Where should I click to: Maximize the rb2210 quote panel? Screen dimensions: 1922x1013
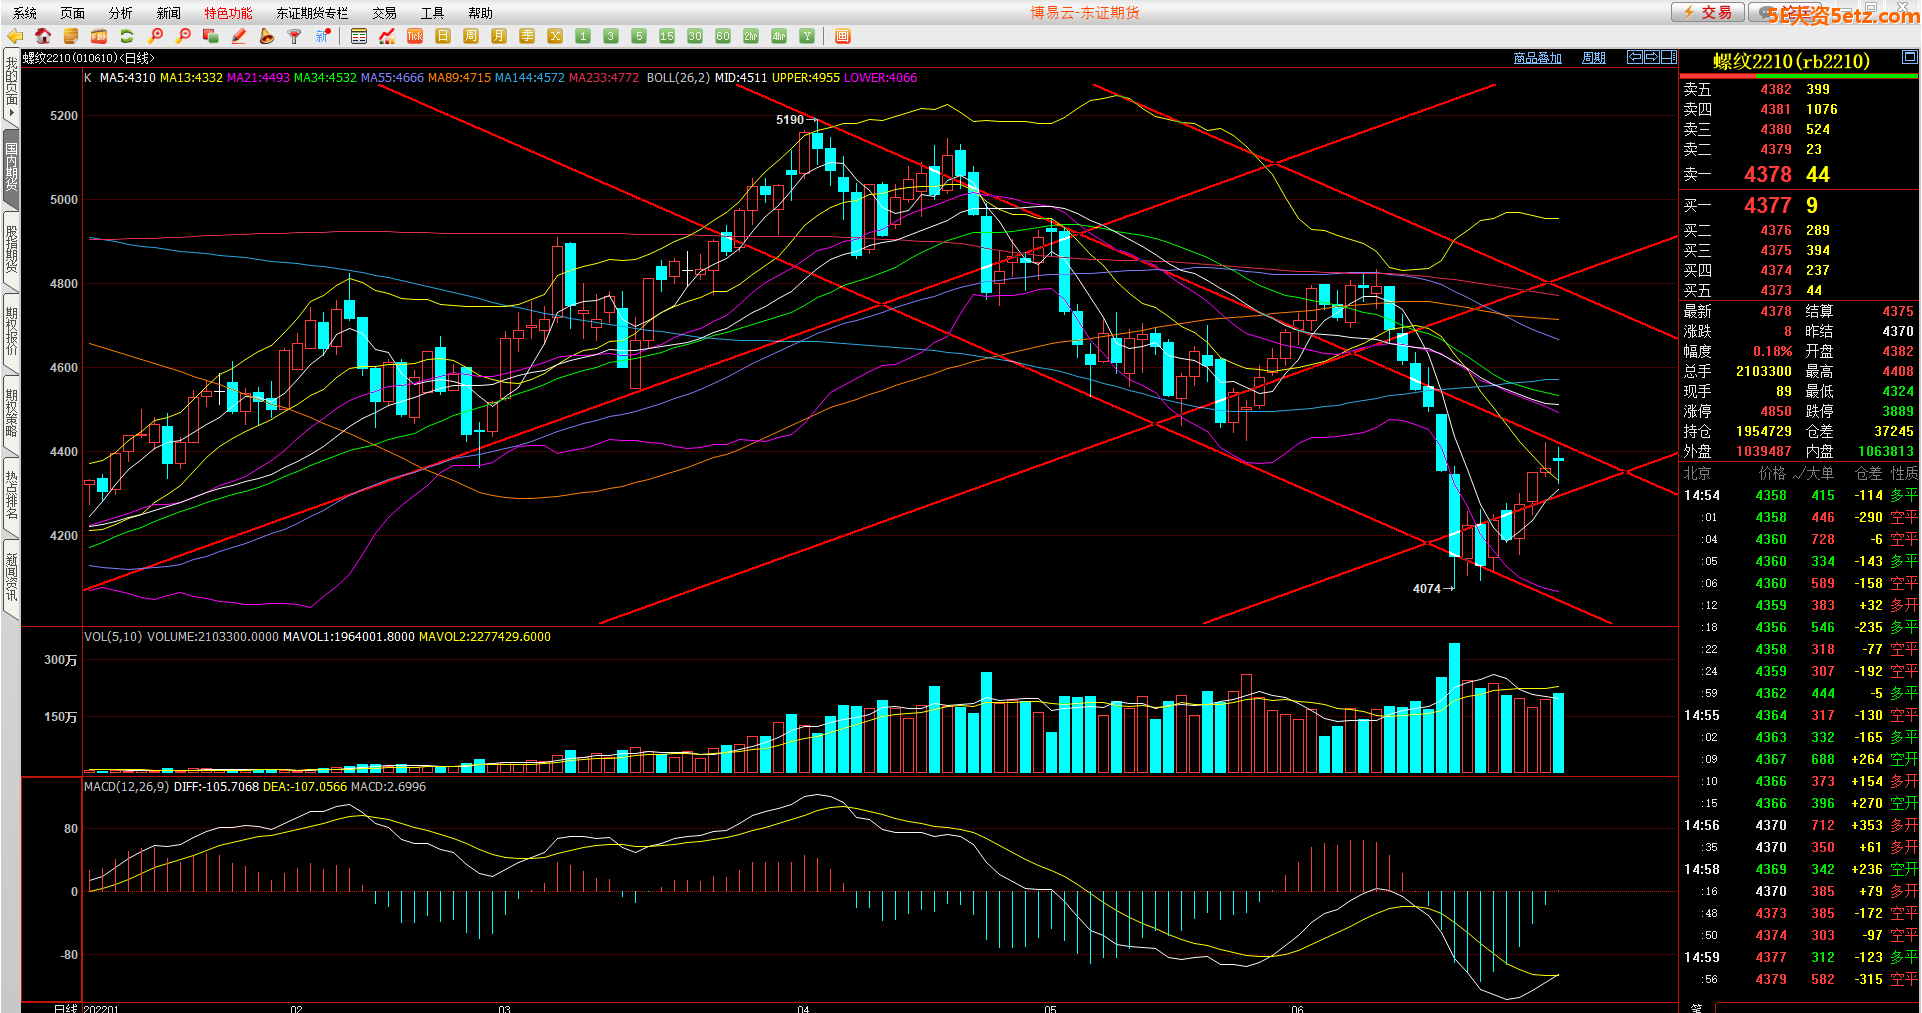[x=1909, y=57]
